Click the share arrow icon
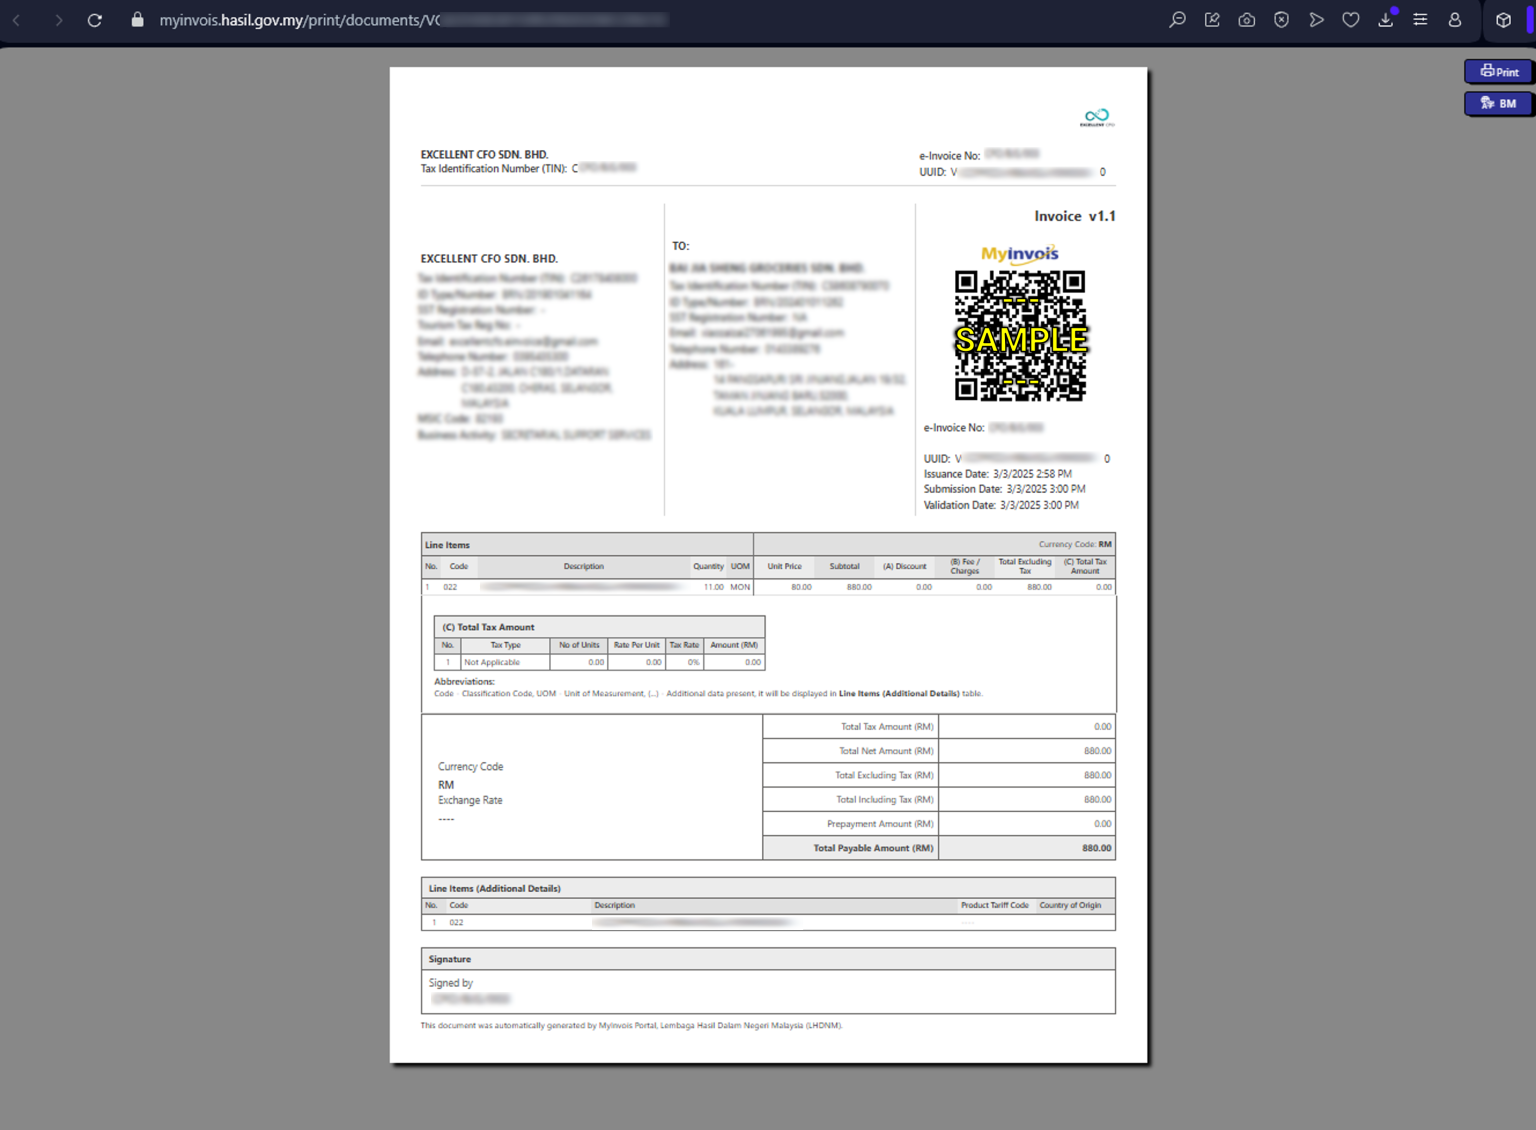The image size is (1536, 1130). (x=1316, y=19)
